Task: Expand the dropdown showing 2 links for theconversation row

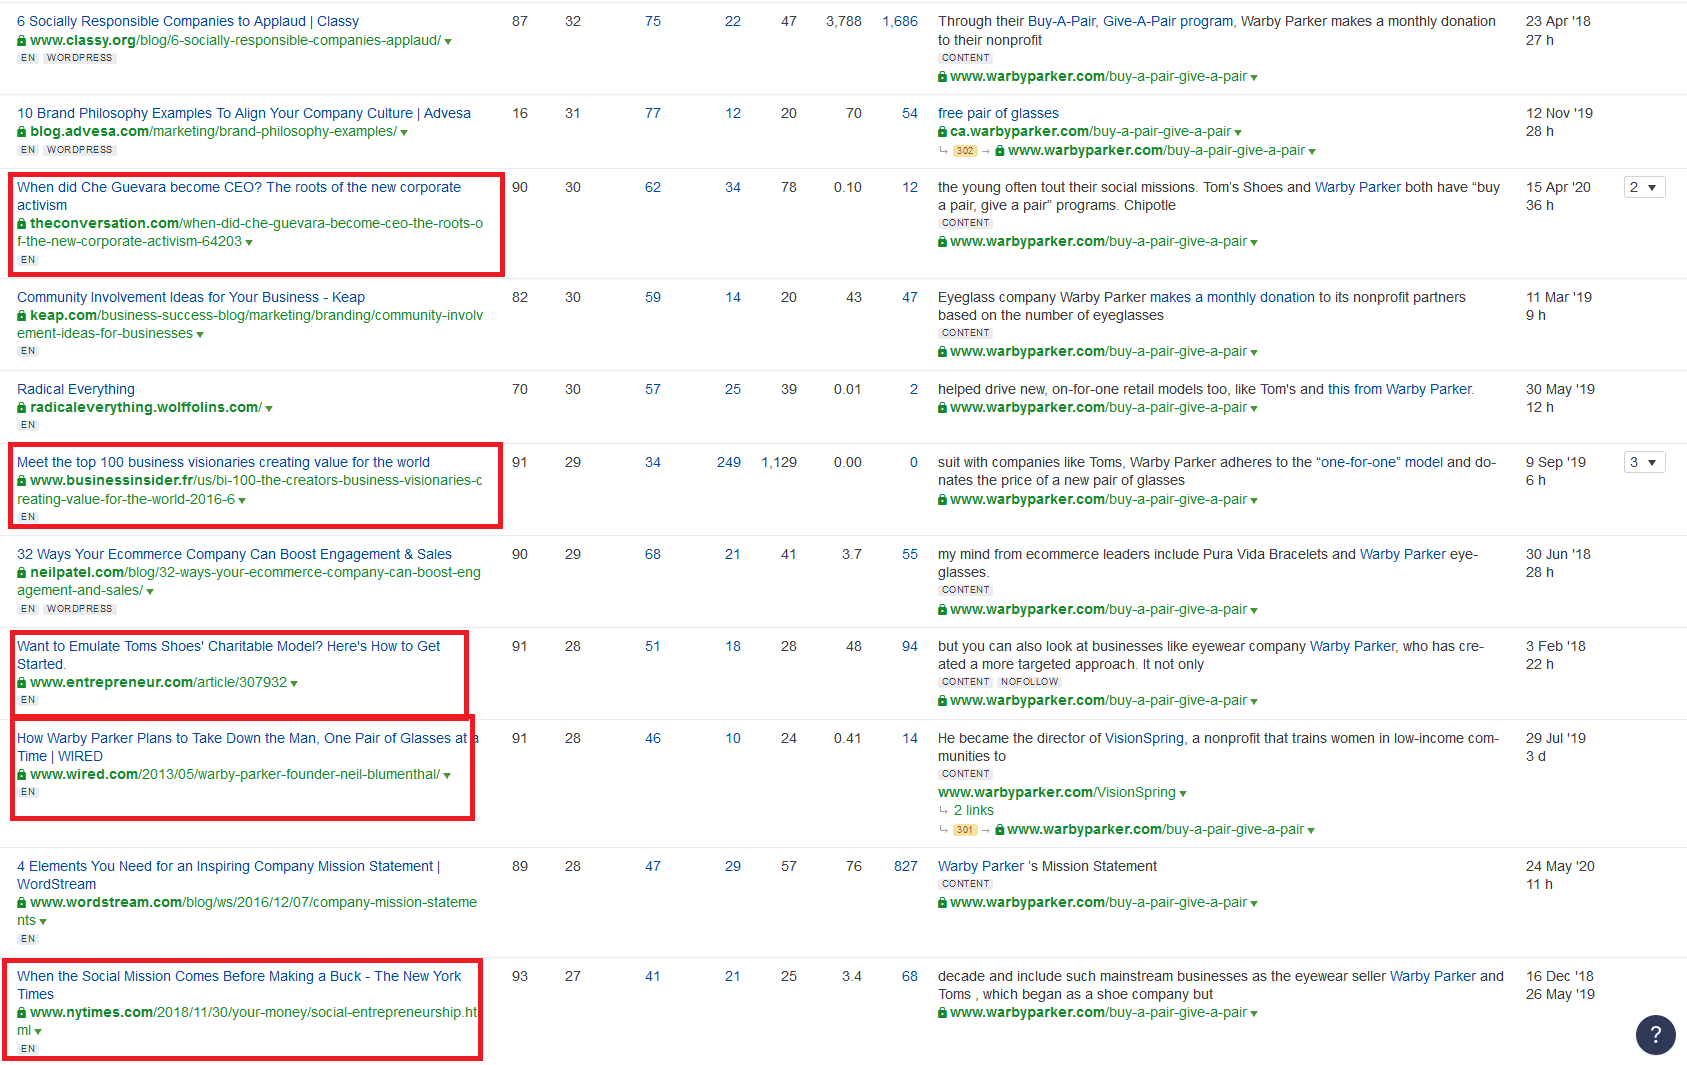Action: 1644,187
